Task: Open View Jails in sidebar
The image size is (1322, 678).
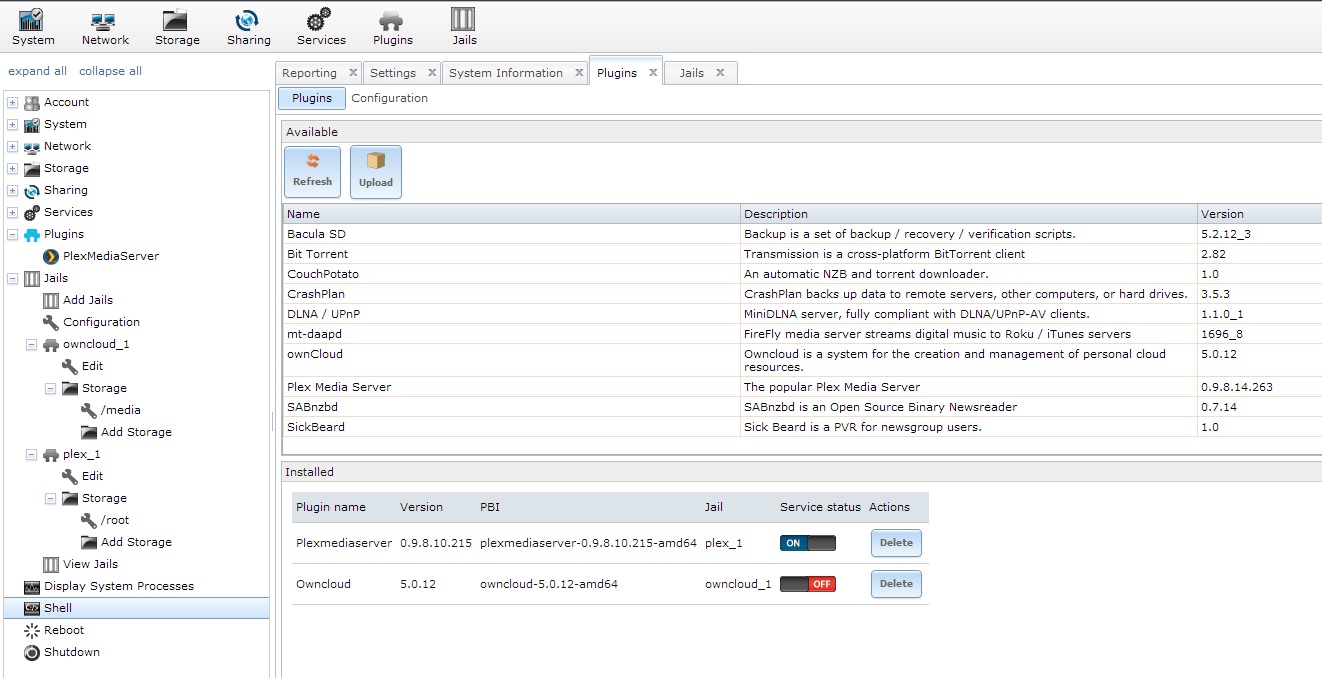Action: click(81, 564)
